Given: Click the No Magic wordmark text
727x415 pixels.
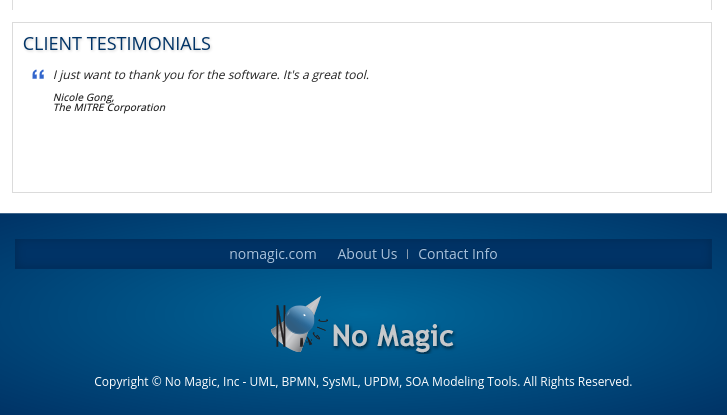Looking at the screenshot, I should pos(393,336).
